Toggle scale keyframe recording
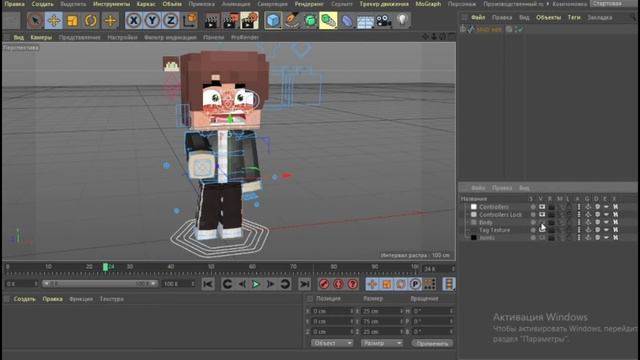The image size is (640, 360). pyautogui.click(x=387, y=284)
